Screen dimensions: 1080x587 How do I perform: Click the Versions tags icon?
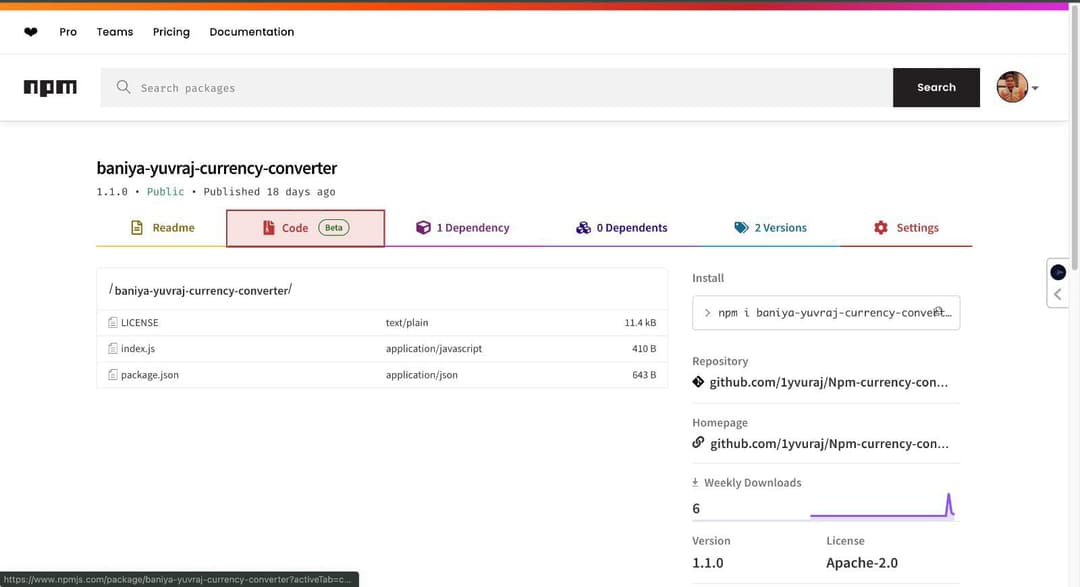pos(741,227)
